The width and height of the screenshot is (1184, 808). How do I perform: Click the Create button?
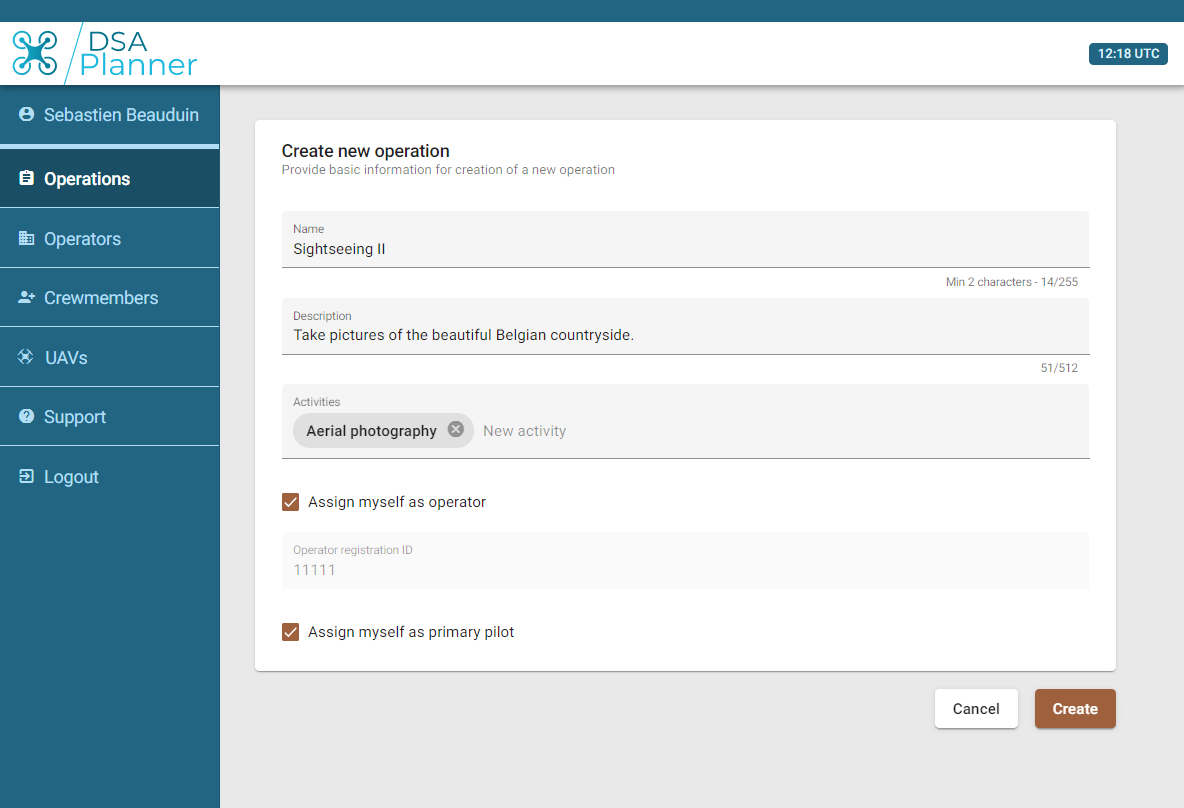[x=1075, y=708]
